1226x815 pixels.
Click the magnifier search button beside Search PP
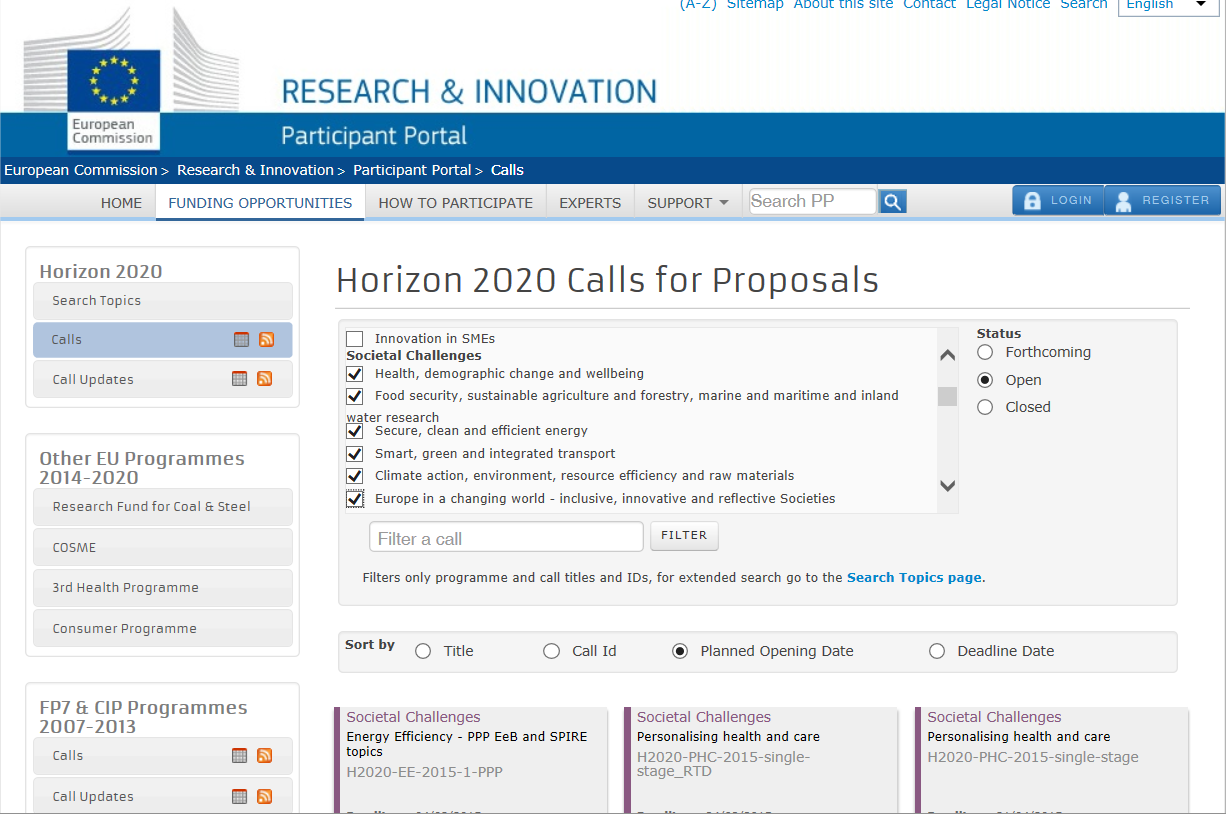coord(893,202)
